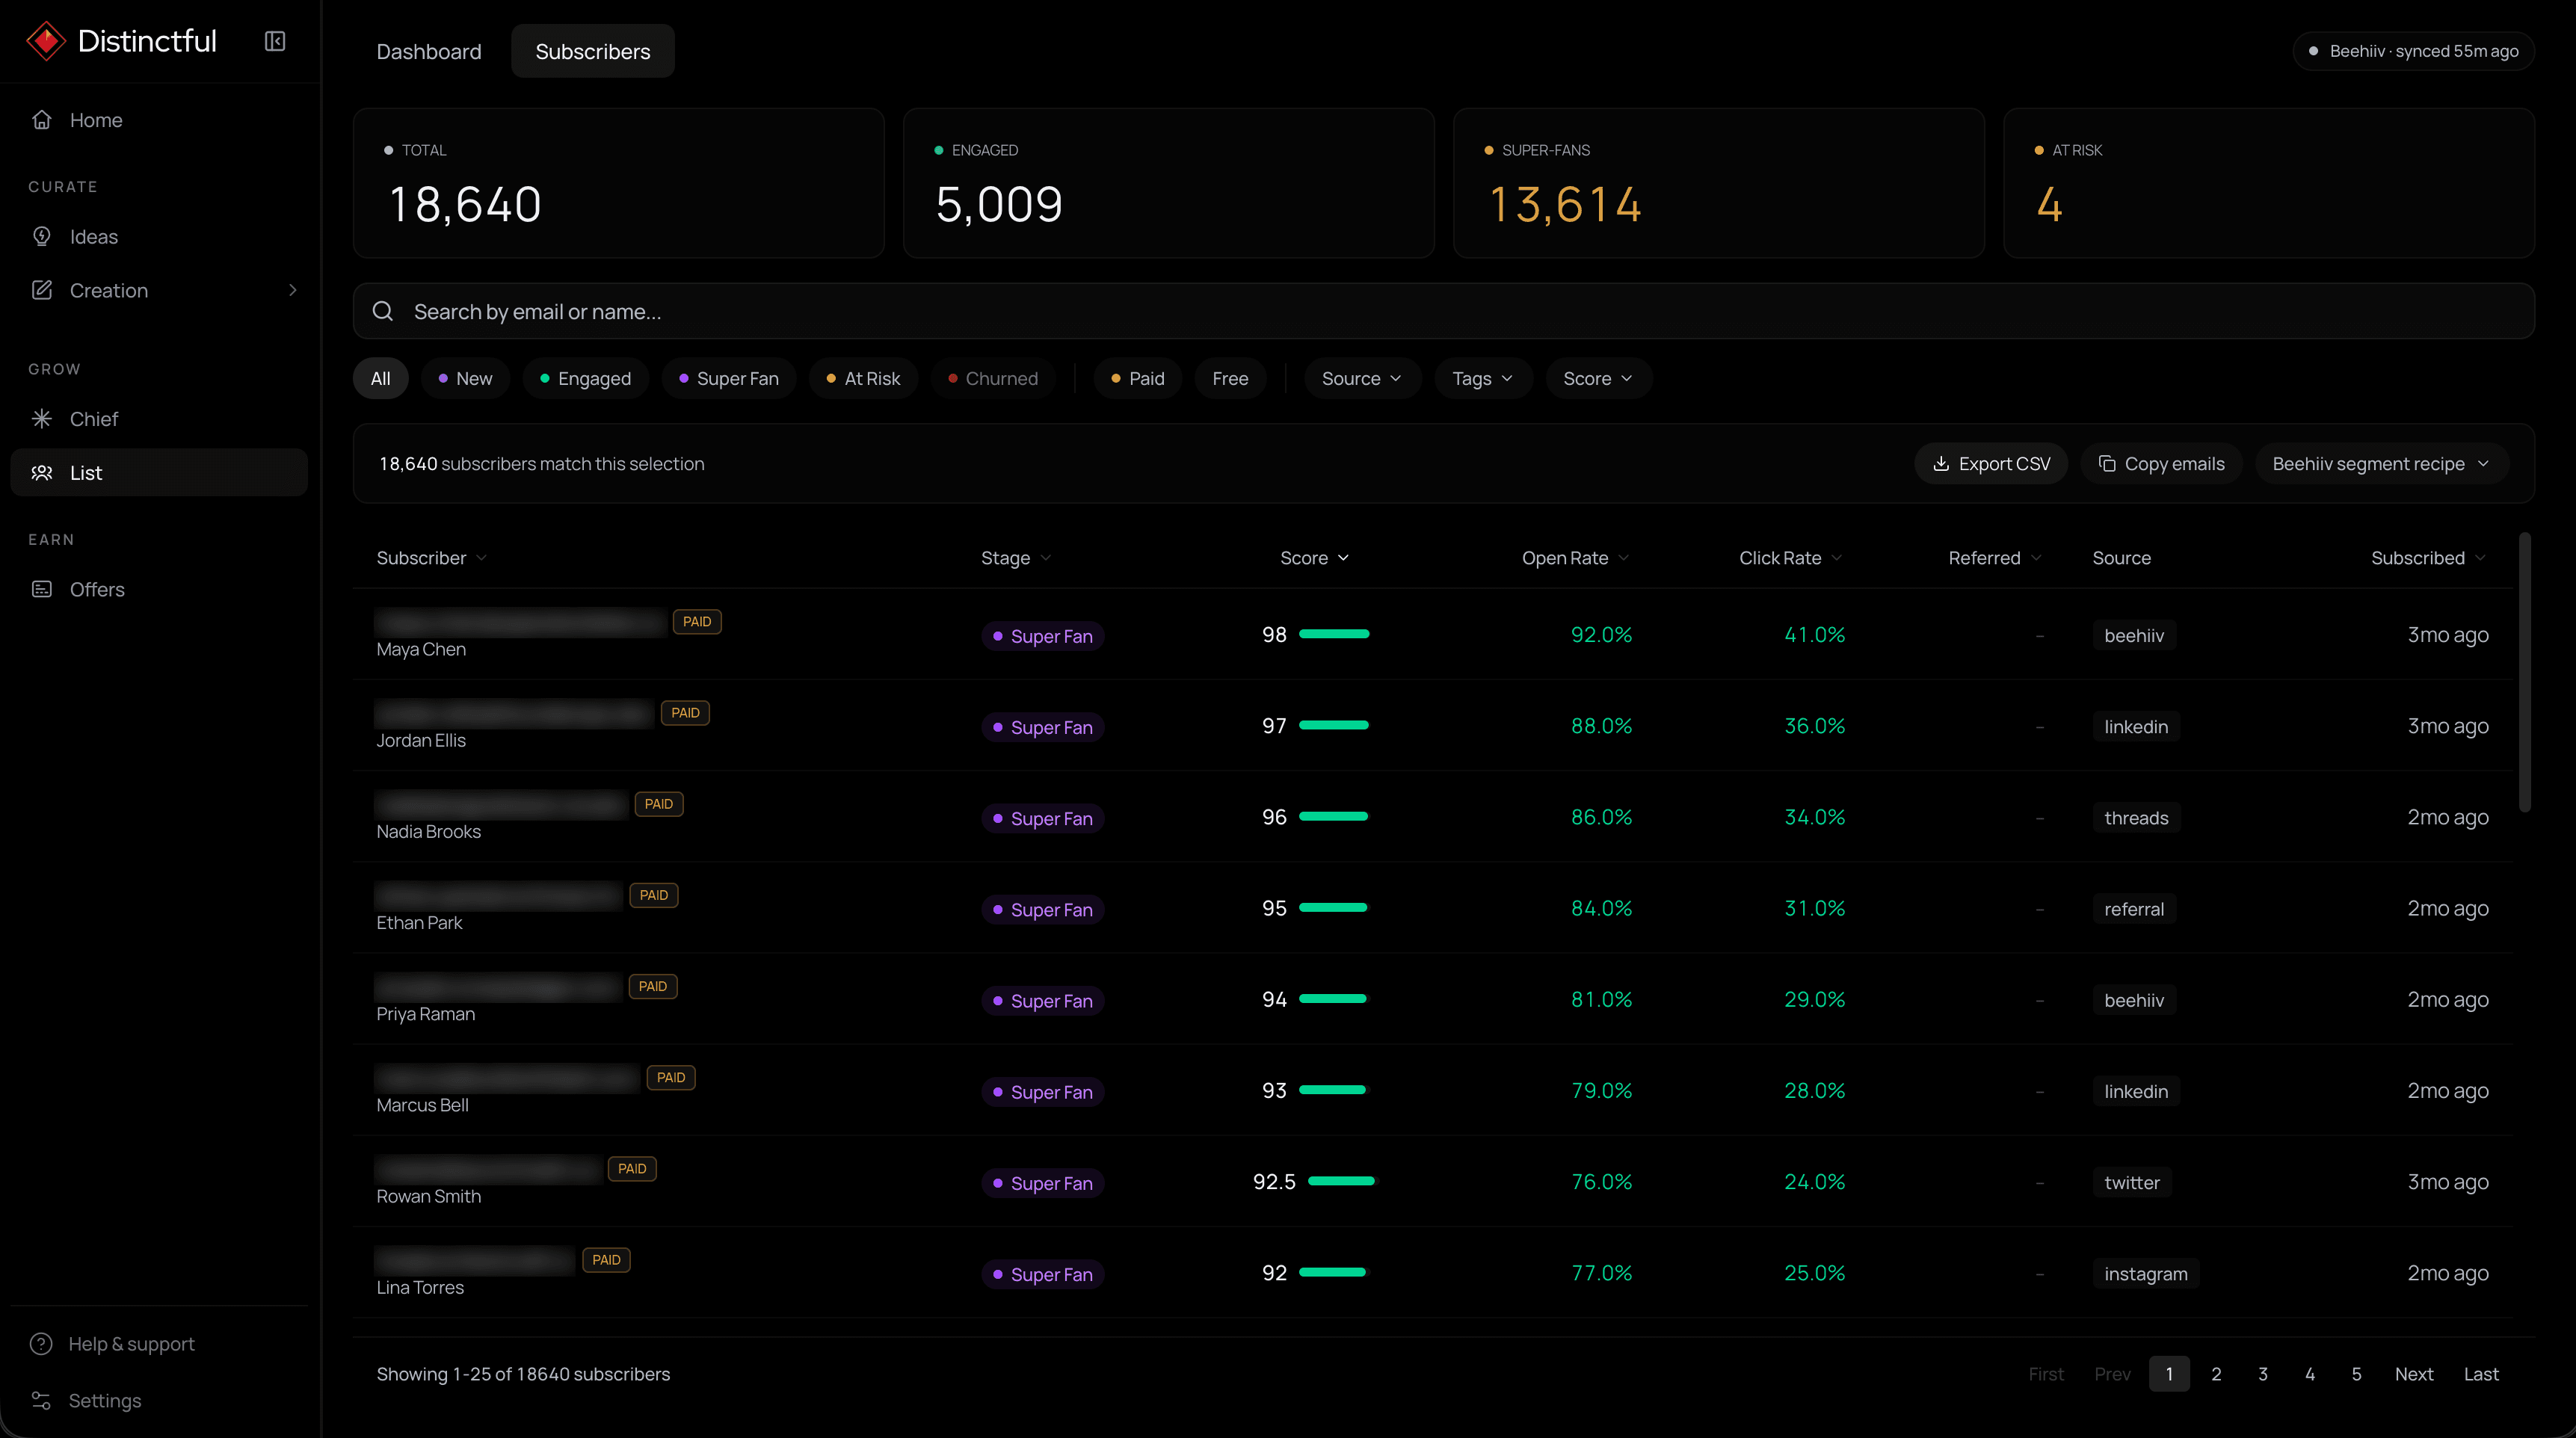Open the Tags filter dropdown
Viewport: 2576px width, 1438px height.
[x=1483, y=379]
